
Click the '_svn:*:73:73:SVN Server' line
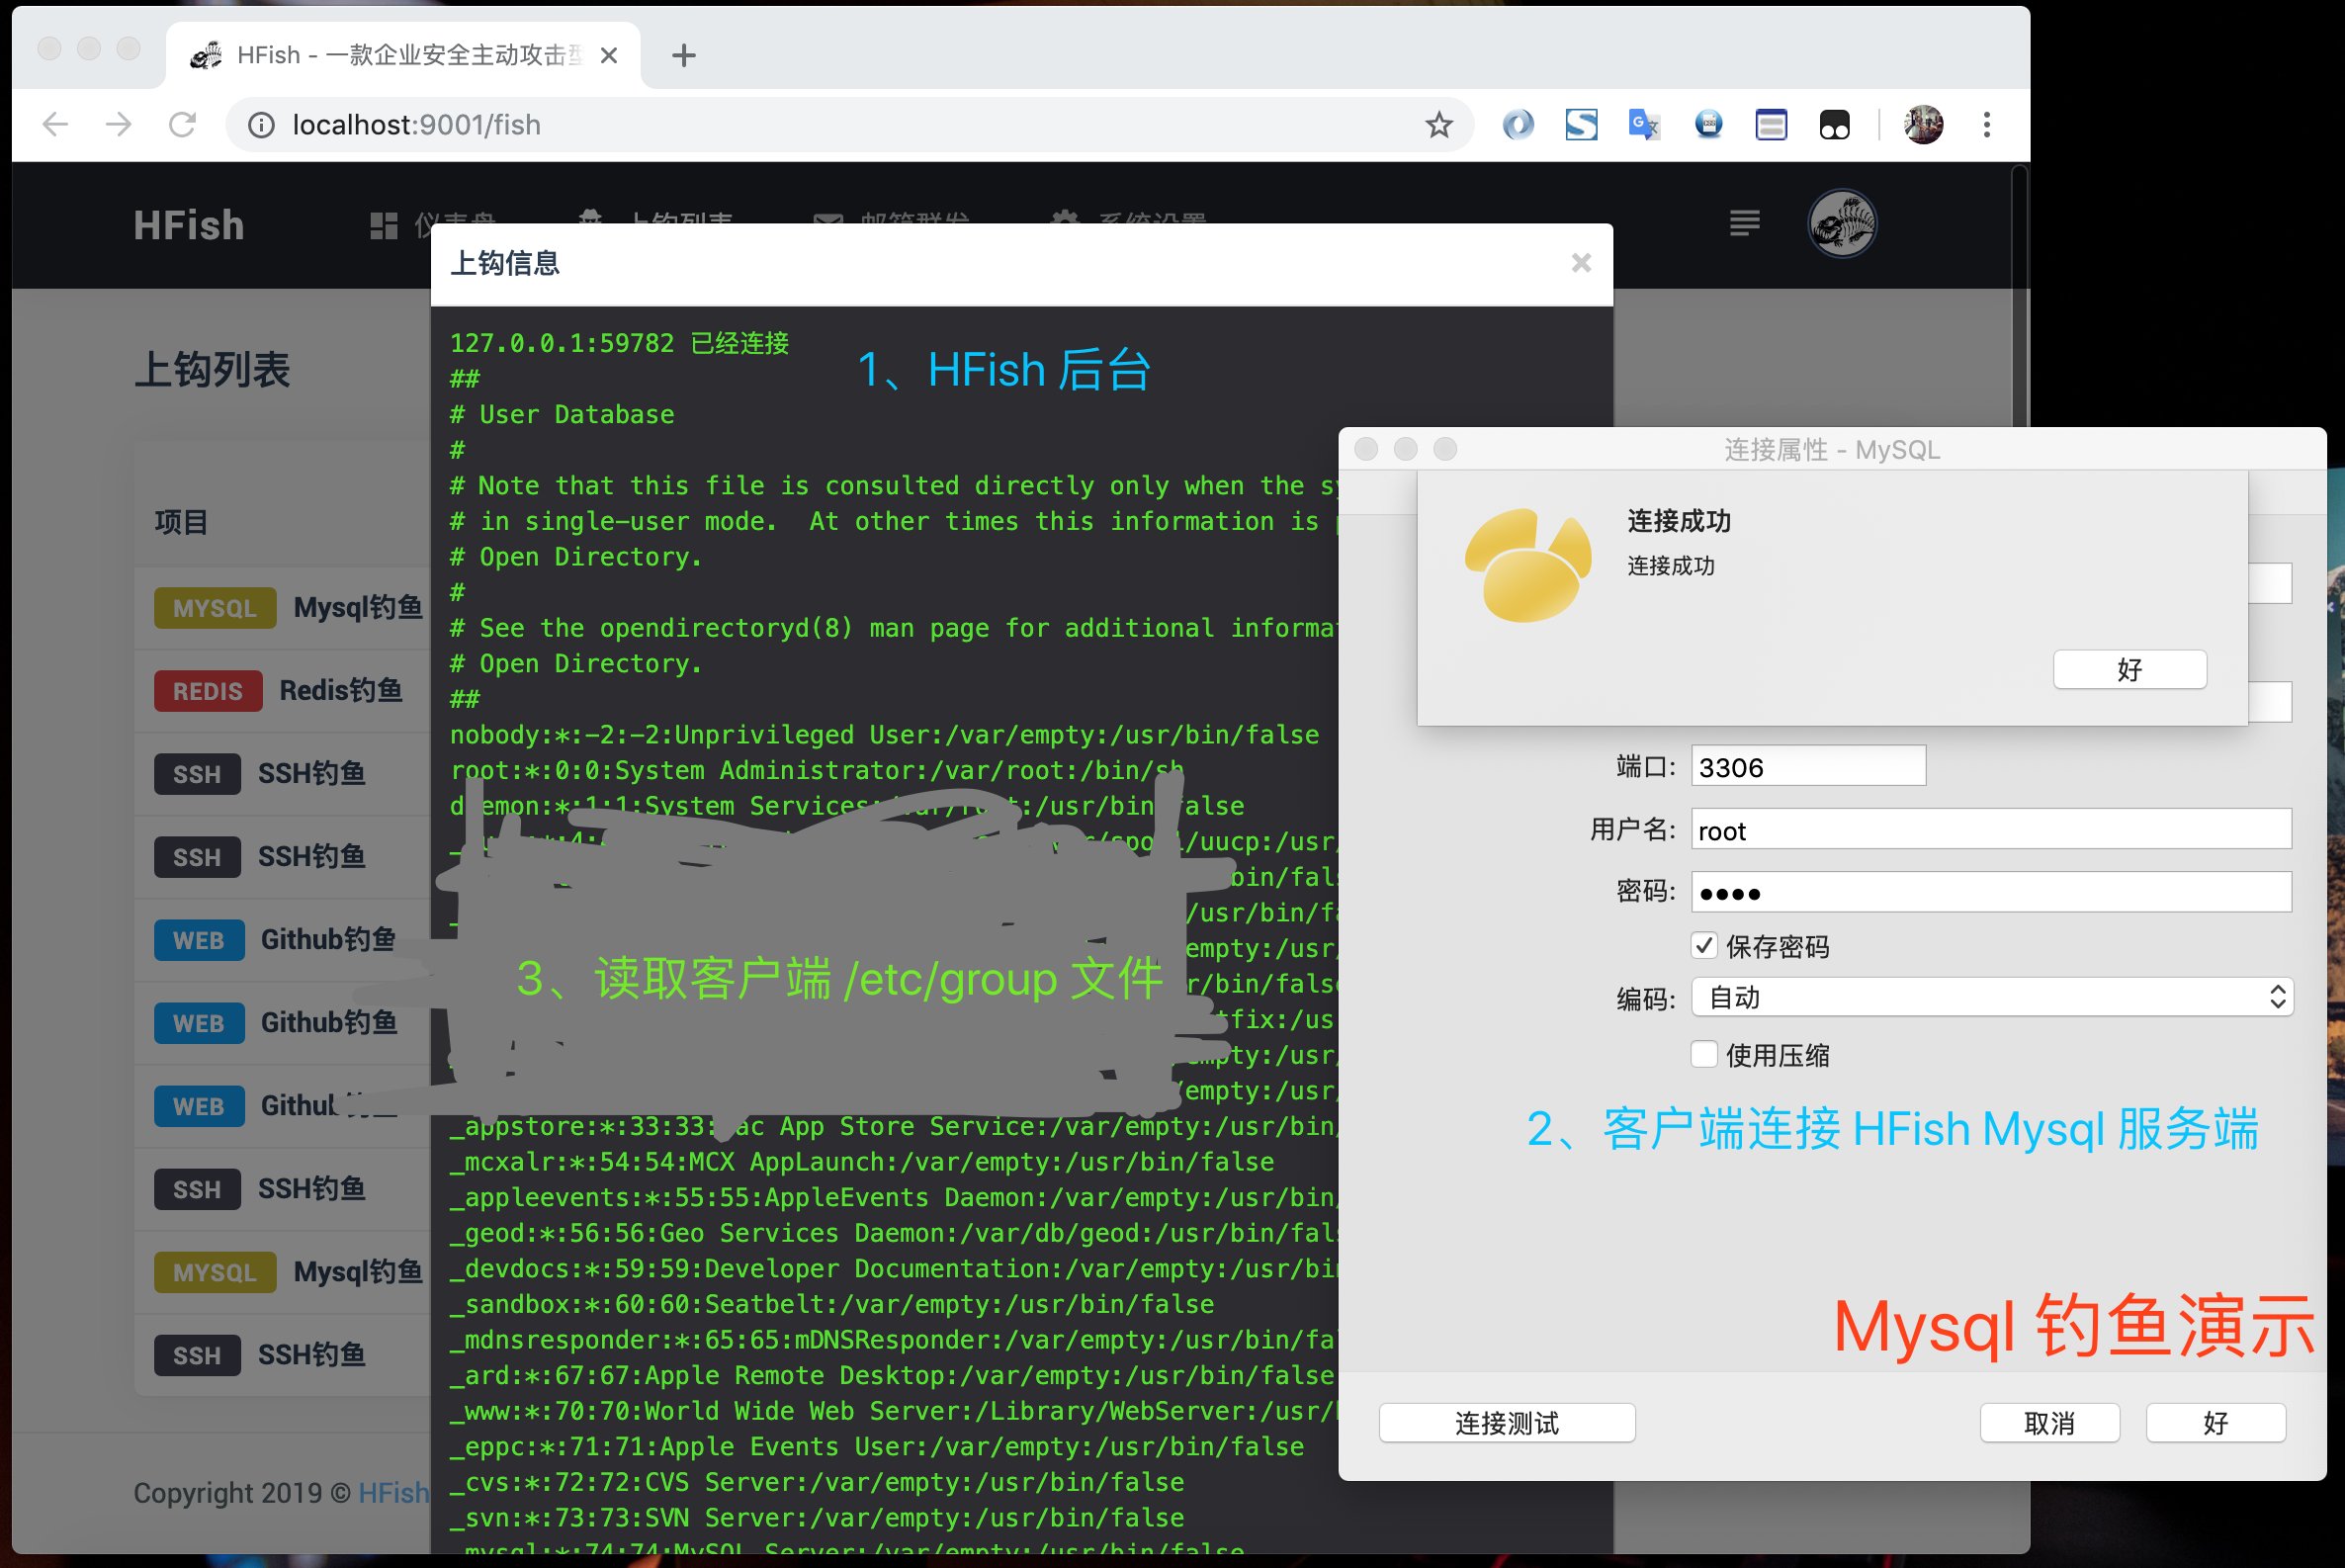tap(817, 1517)
